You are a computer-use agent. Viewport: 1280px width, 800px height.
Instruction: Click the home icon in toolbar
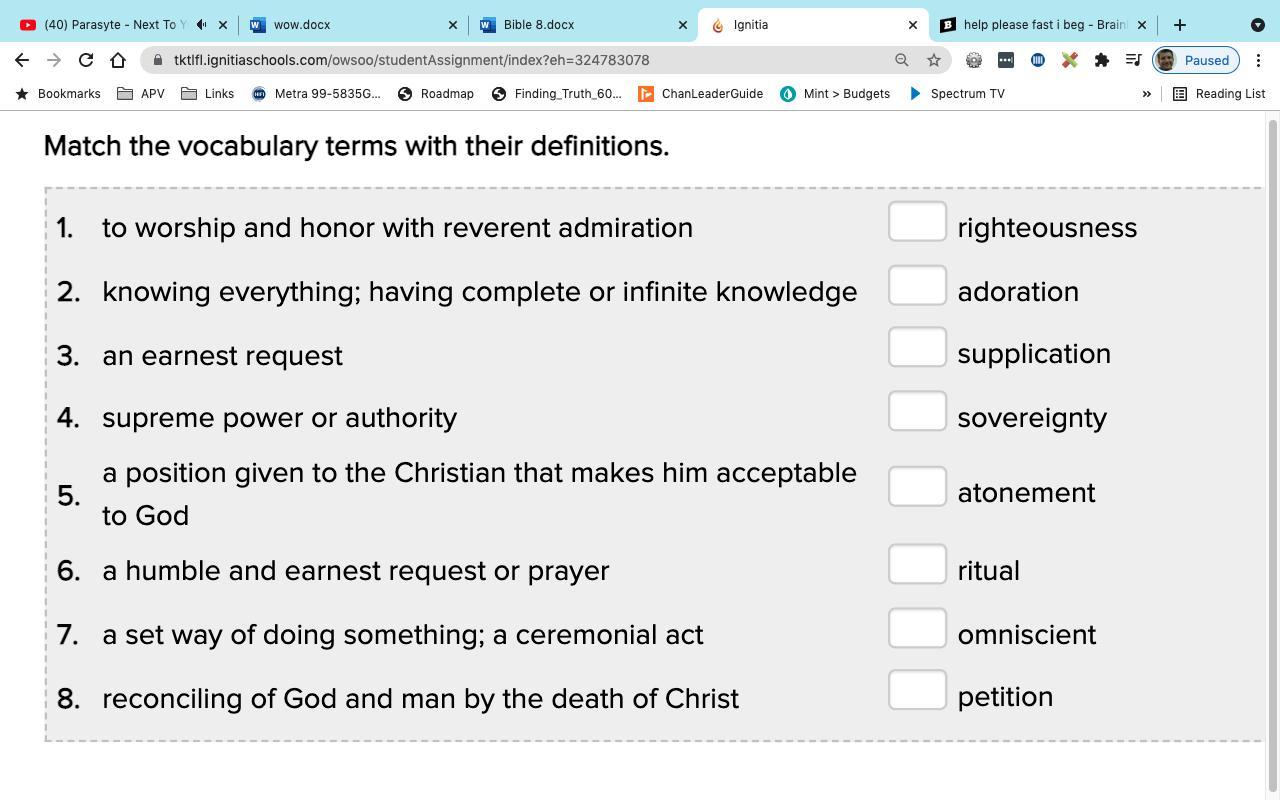click(118, 60)
